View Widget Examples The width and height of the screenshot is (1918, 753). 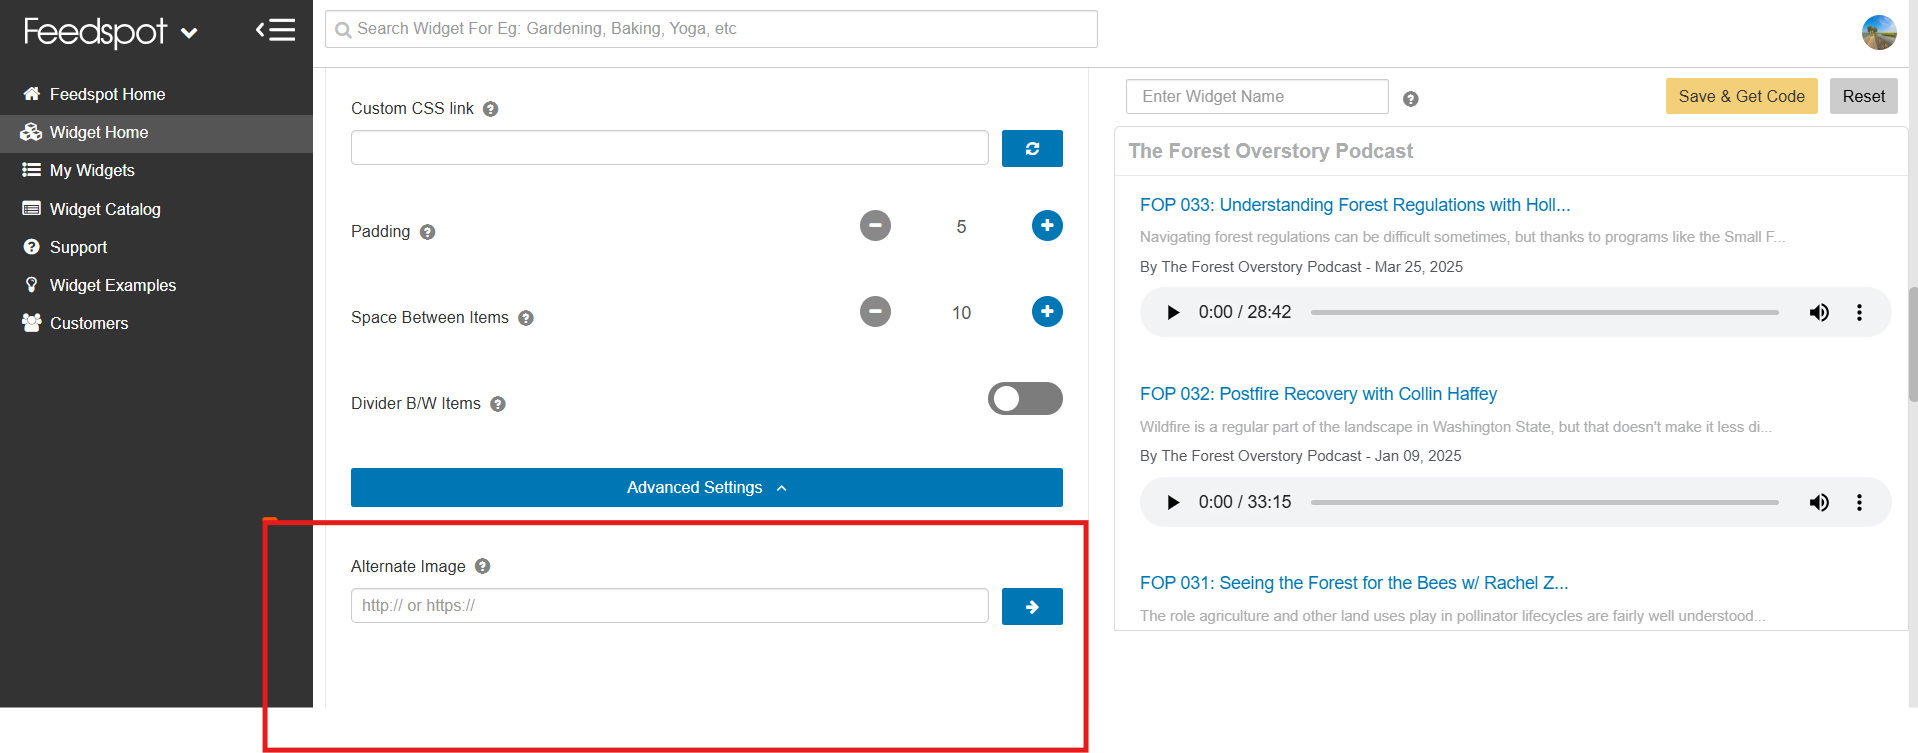click(113, 285)
